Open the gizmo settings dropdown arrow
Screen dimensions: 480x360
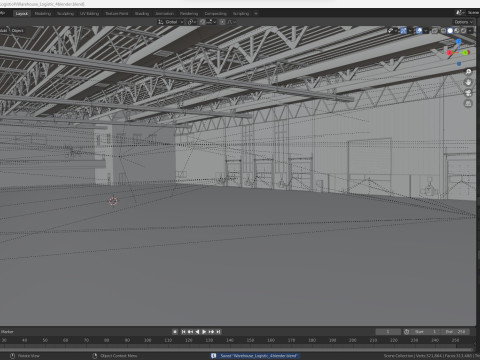[410, 31]
